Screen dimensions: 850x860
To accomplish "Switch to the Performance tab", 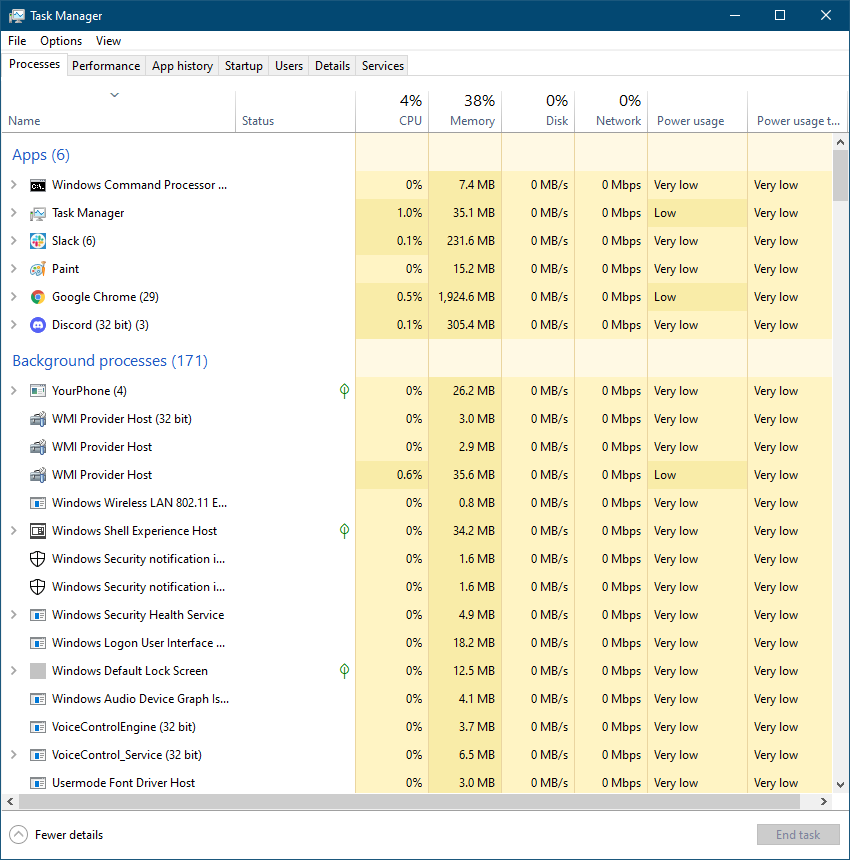I will point(106,66).
